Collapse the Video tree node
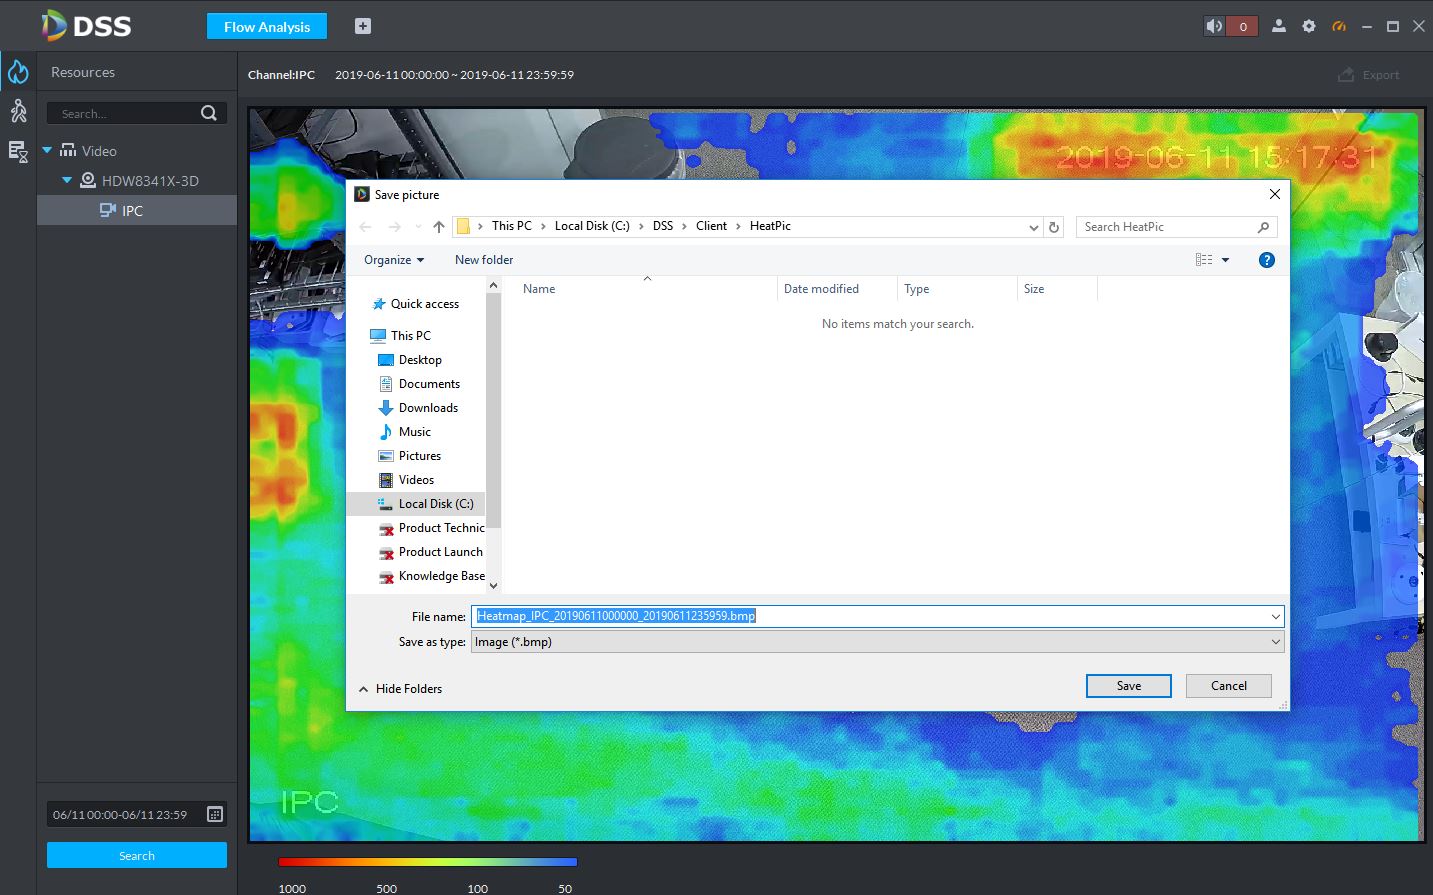1433x895 pixels. pyautogui.click(x=47, y=150)
